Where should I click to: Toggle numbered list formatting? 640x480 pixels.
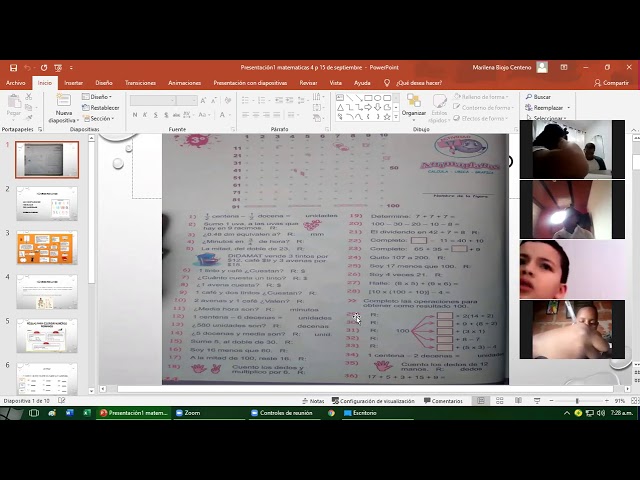point(262,100)
